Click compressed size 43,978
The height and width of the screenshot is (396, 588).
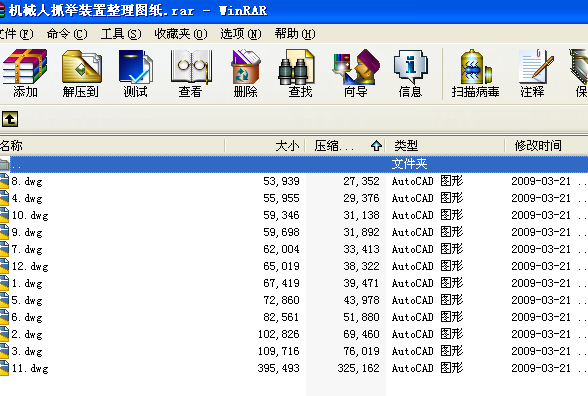[361, 300]
